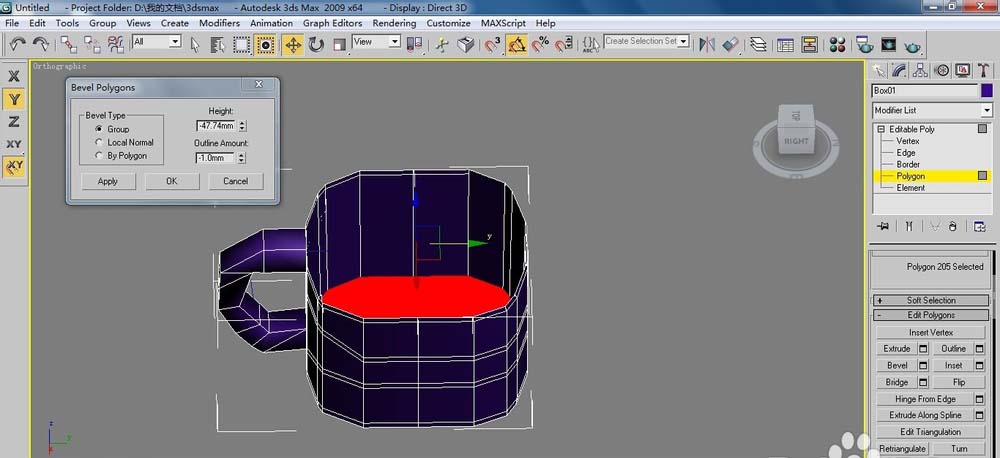1000x458 pixels.
Task: Open the Material Editor spheres icon
Action: pos(837,45)
